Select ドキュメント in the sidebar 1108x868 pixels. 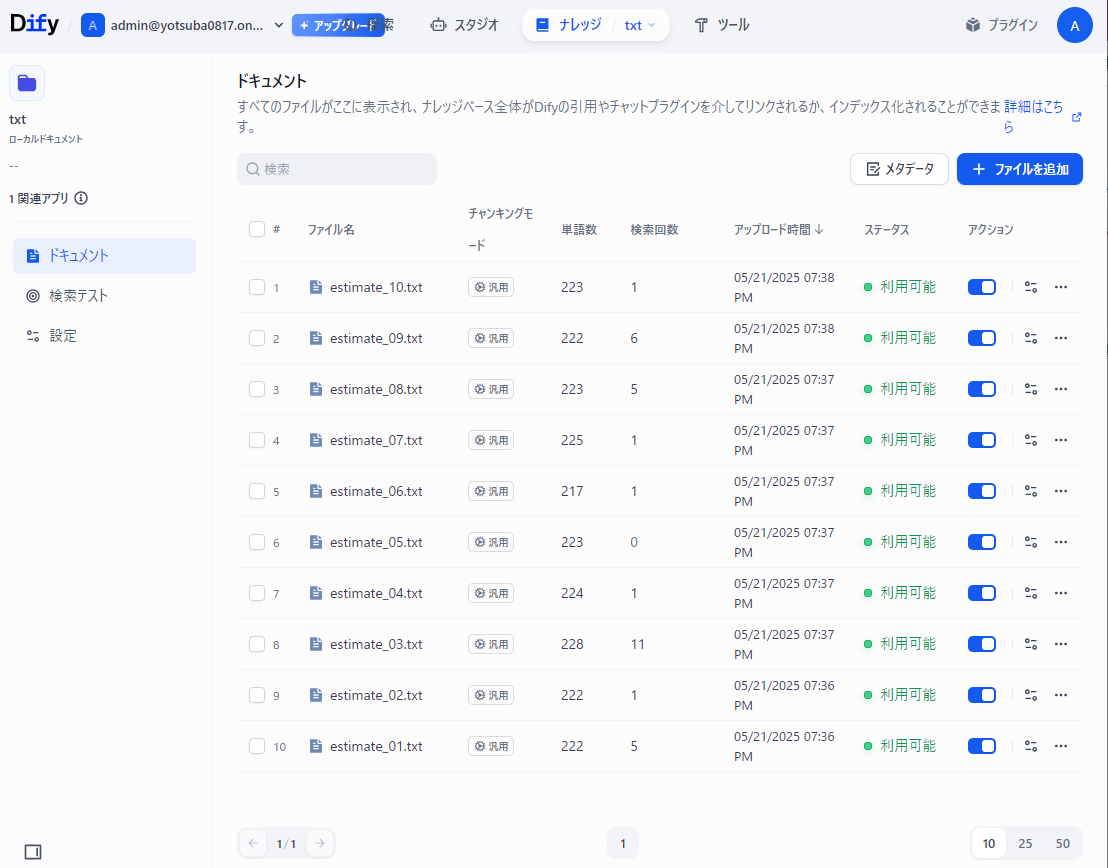pyautogui.click(x=105, y=256)
